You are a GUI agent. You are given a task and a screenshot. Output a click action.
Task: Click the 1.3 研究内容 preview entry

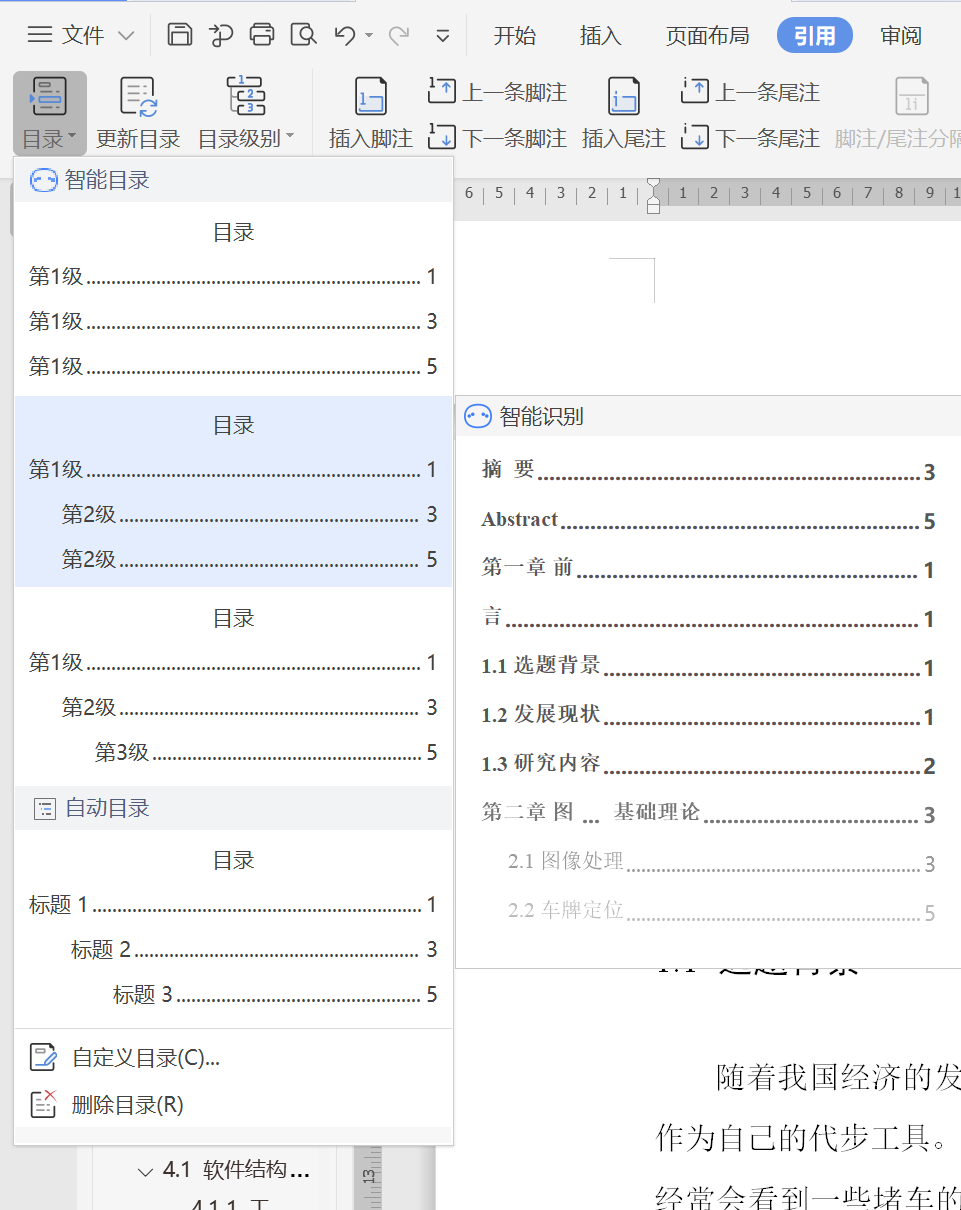[708, 765]
